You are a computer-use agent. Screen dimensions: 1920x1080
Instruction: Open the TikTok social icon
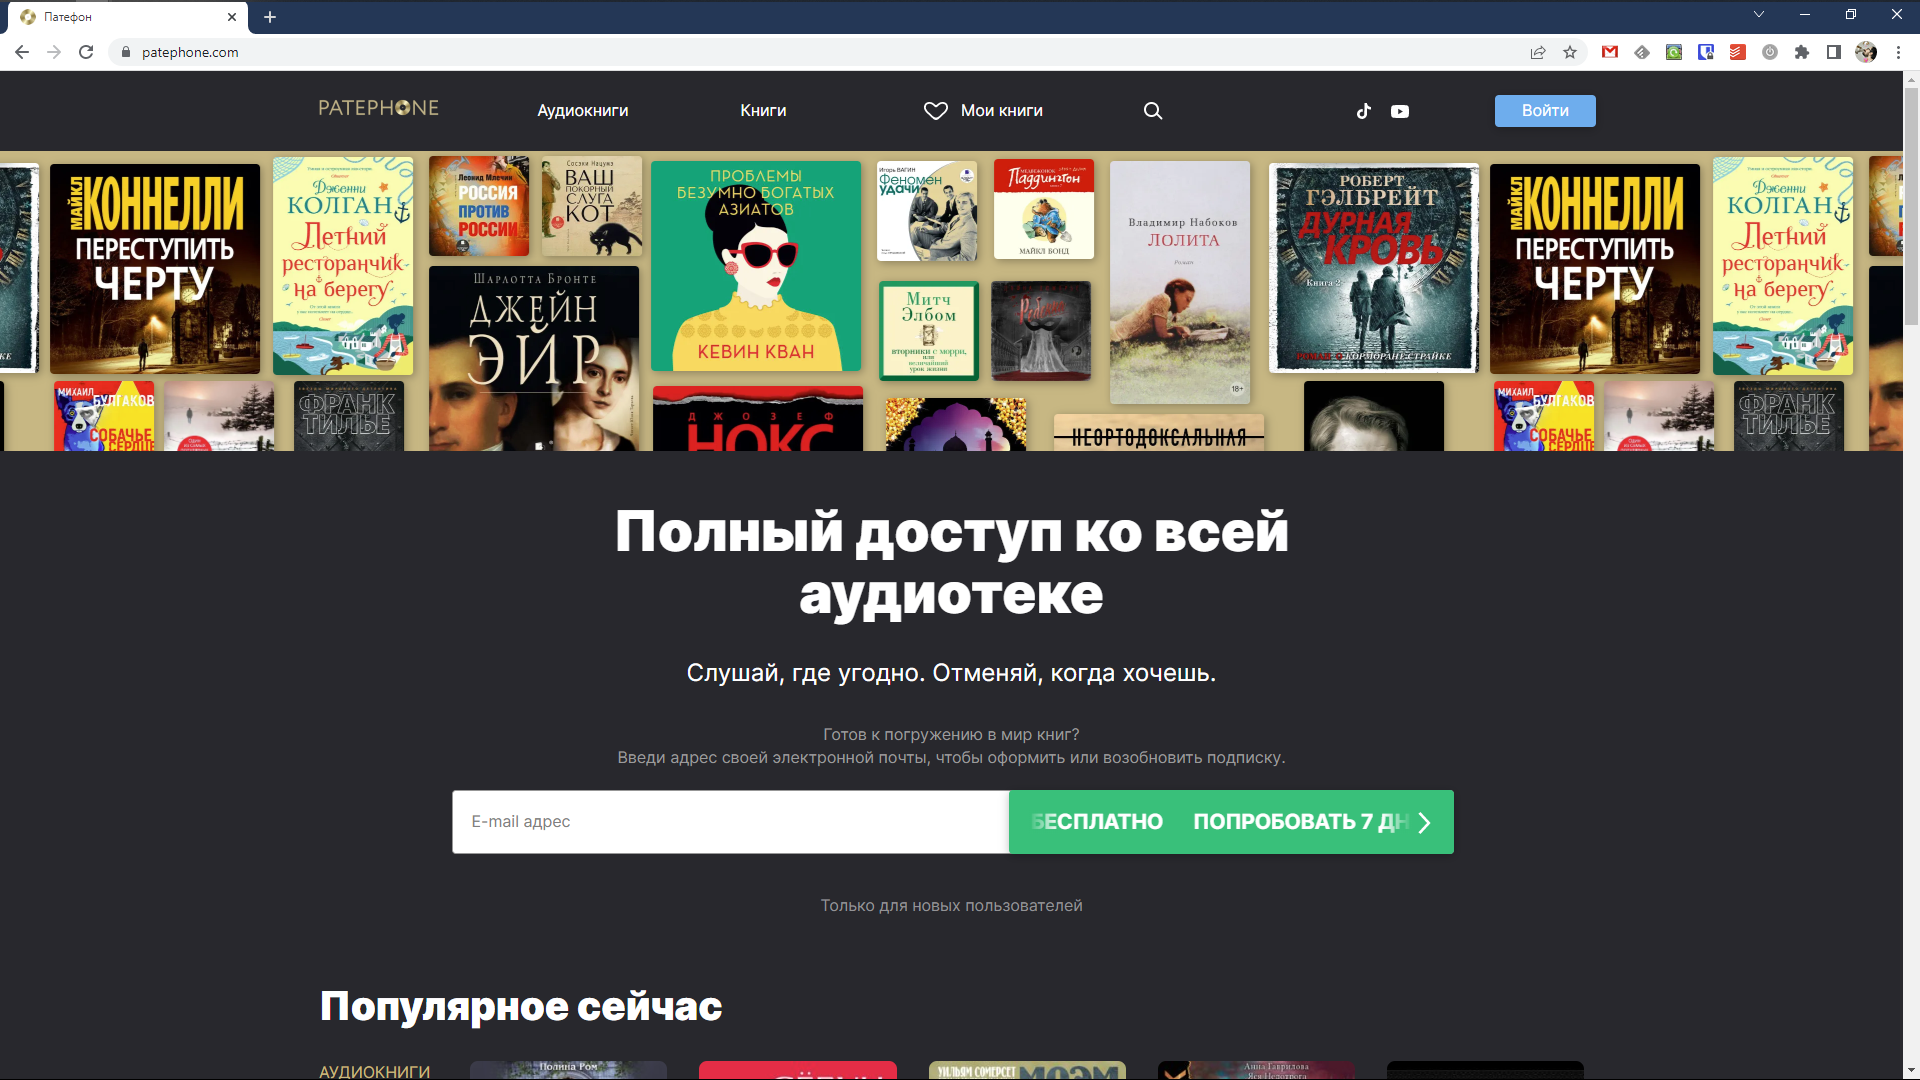point(1364,111)
